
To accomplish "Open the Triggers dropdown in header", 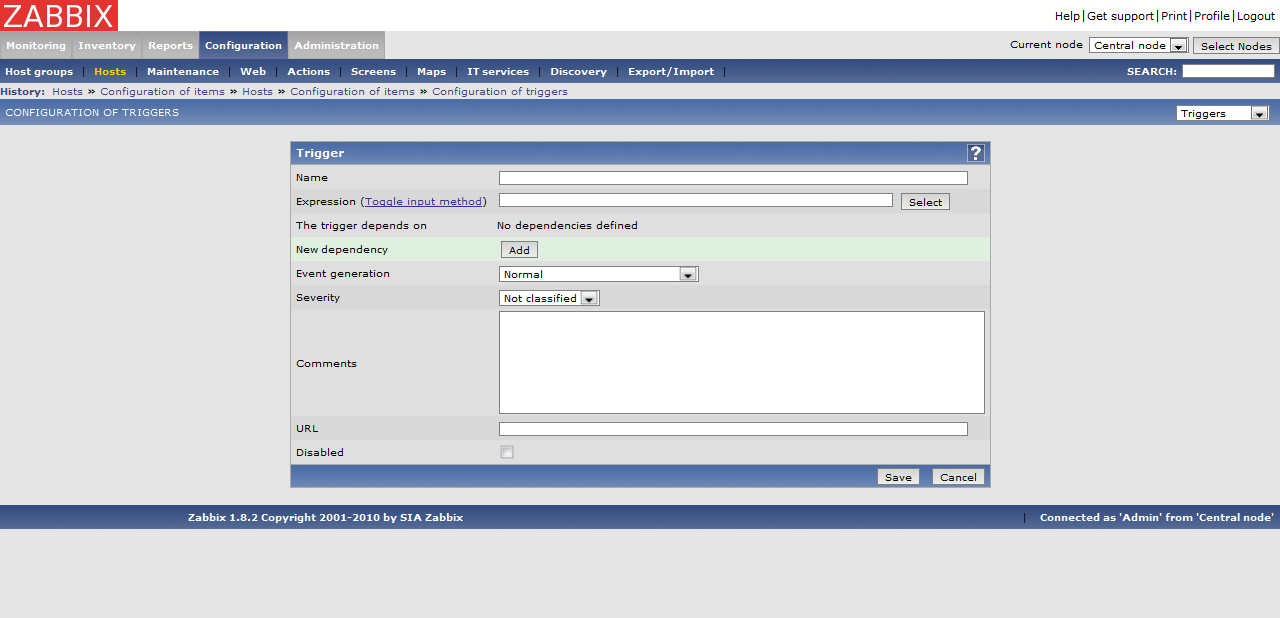I will click(1222, 113).
